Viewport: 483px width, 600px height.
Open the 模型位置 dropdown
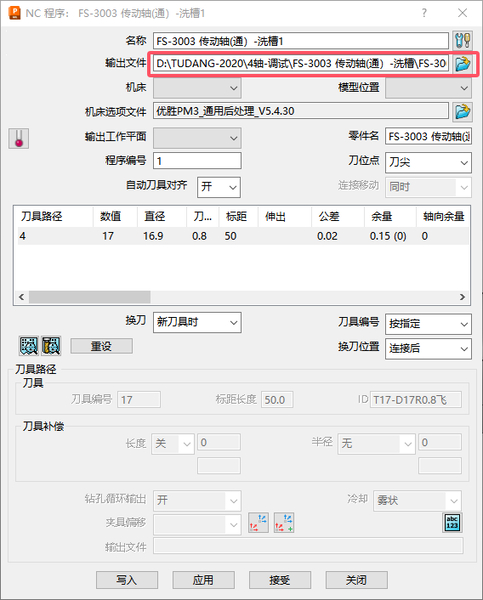click(428, 88)
